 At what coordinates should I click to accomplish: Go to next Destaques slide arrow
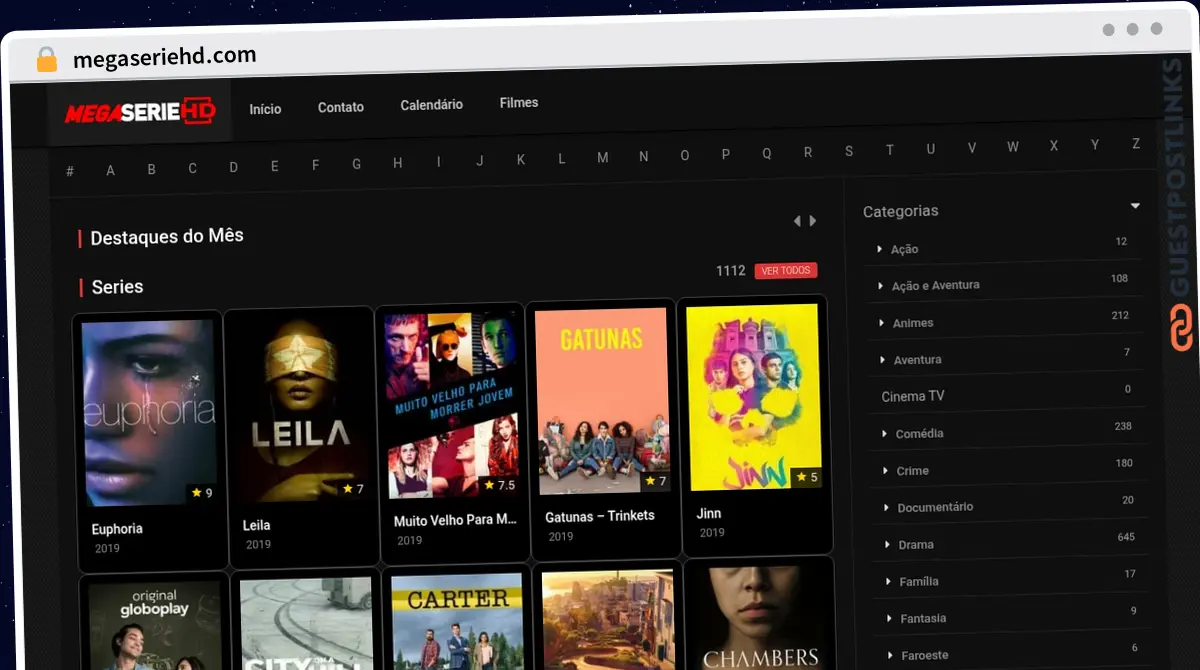813,221
